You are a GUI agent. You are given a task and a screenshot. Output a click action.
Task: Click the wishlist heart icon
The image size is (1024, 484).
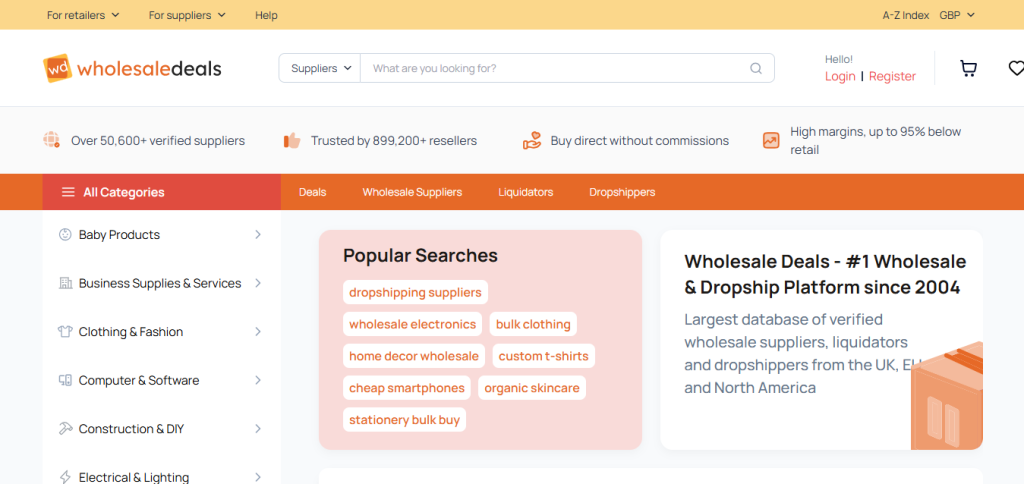pos(1016,68)
